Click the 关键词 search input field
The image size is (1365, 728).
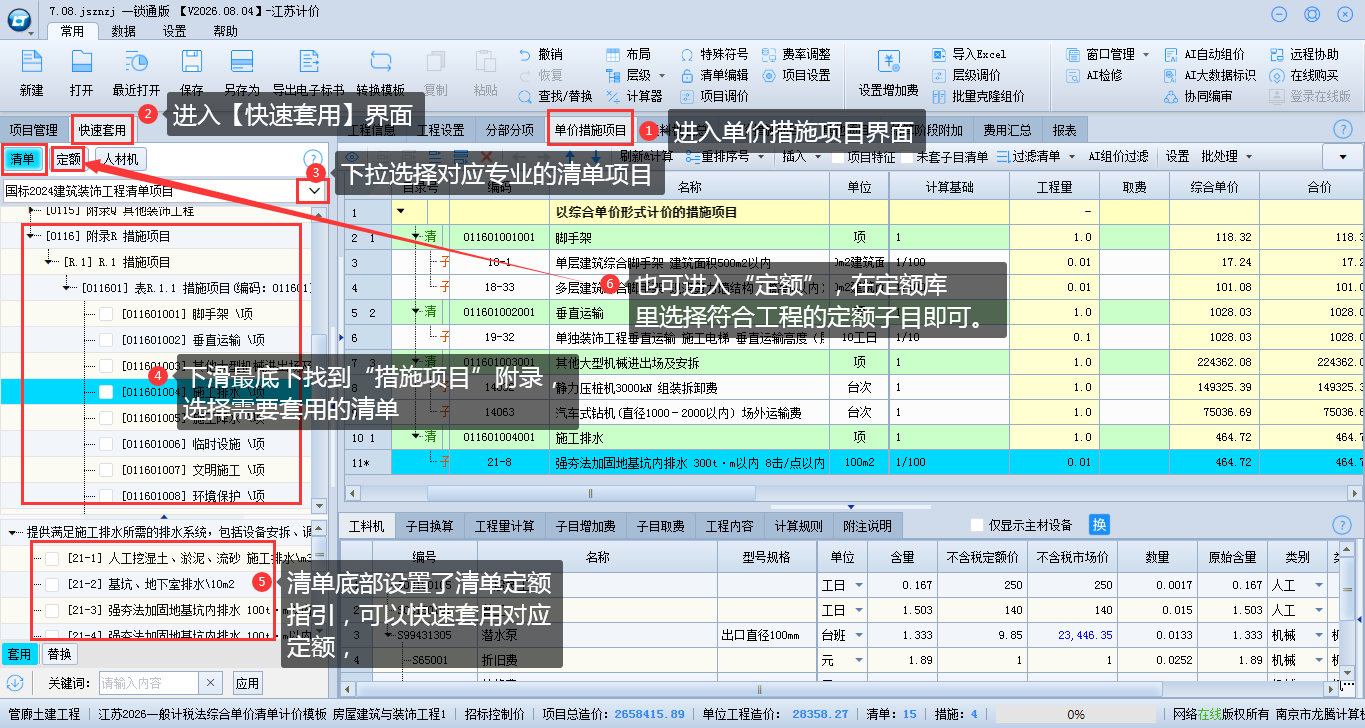[149, 683]
